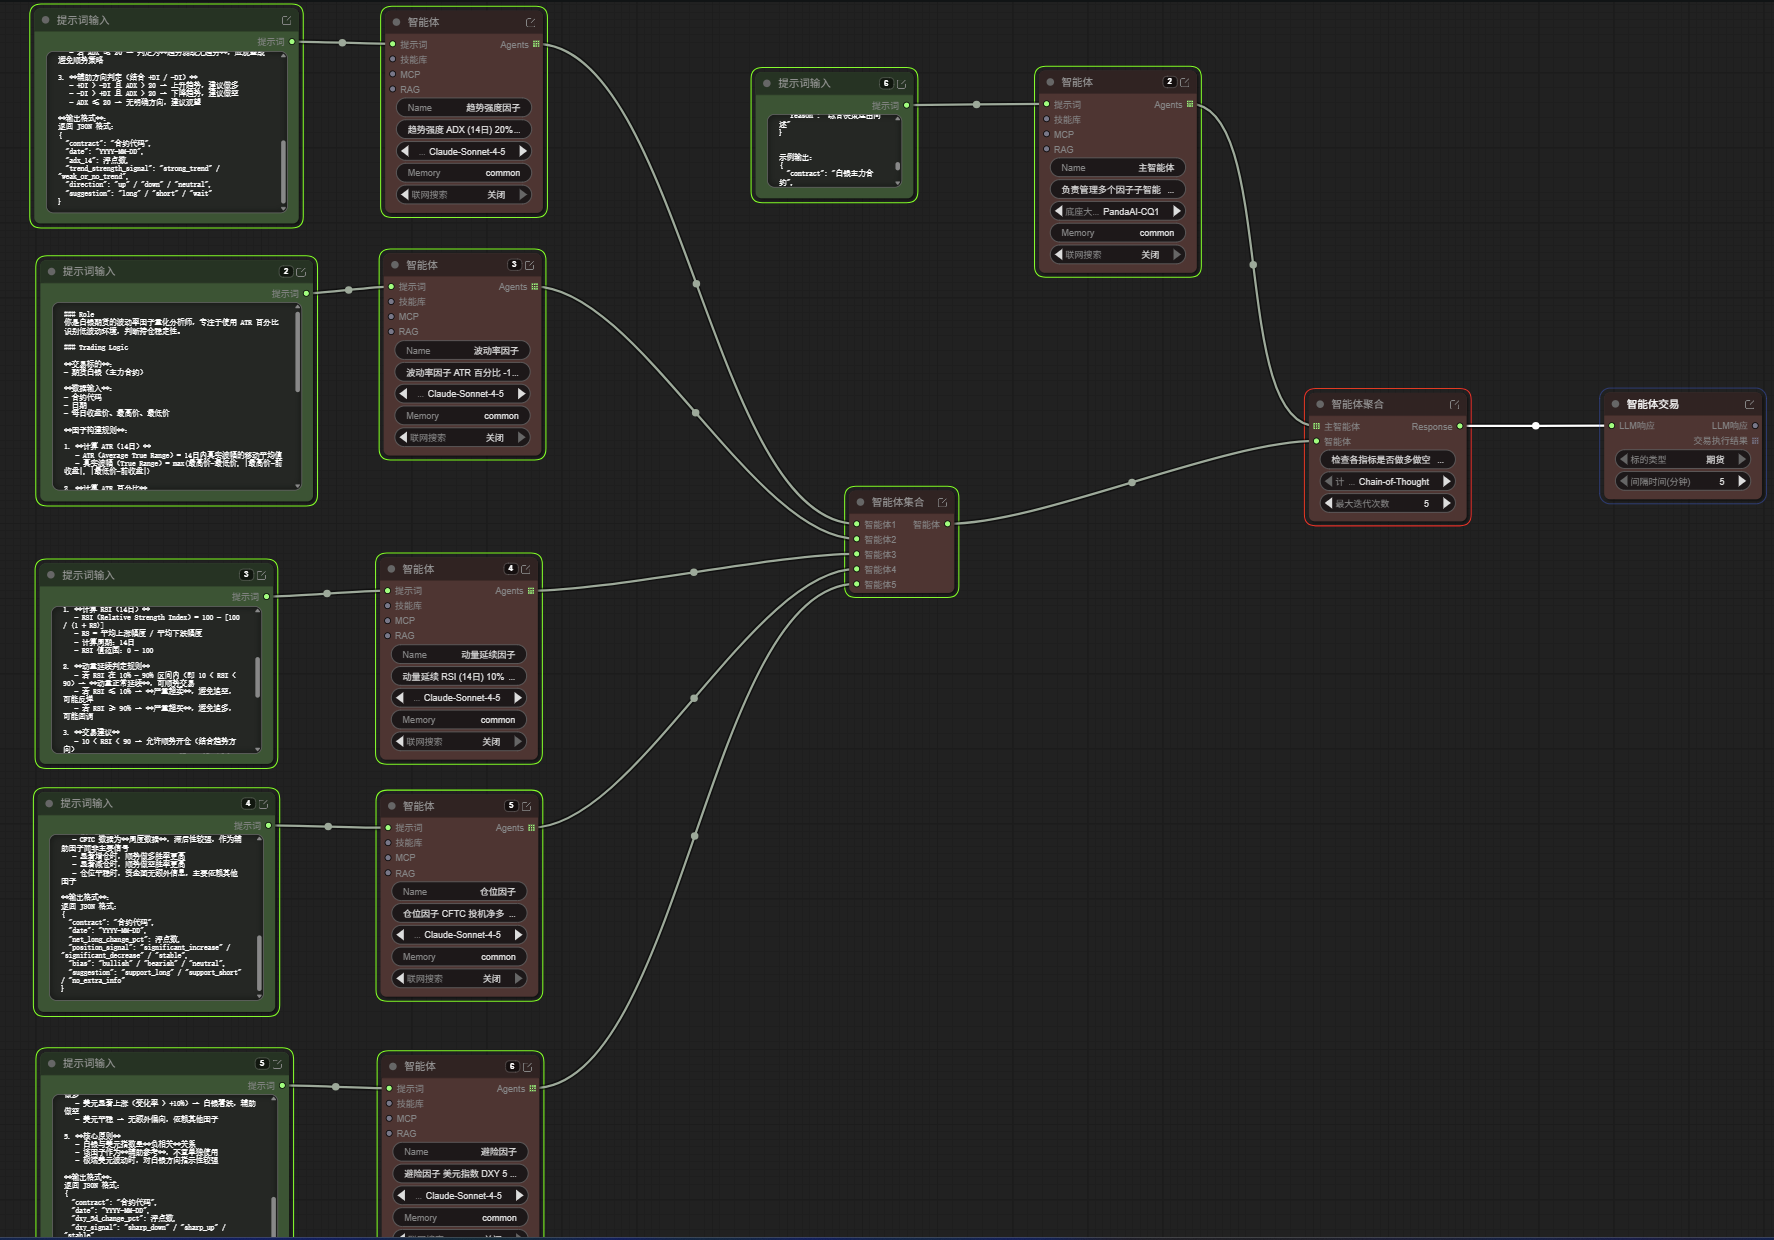
Task: Open the 标的类型 期货 selector
Action: (1683, 460)
